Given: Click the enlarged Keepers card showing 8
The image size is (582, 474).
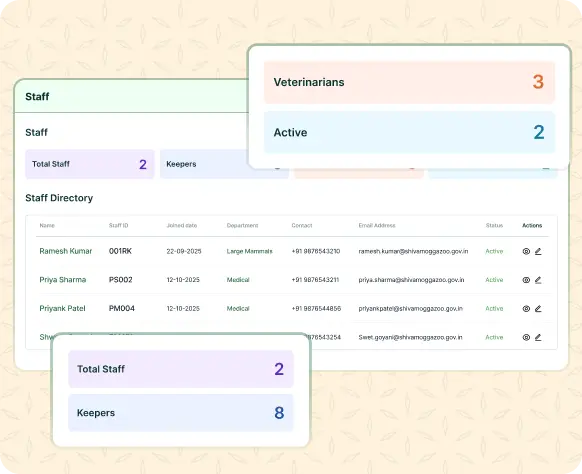Looking at the screenshot, I should tap(181, 413).
